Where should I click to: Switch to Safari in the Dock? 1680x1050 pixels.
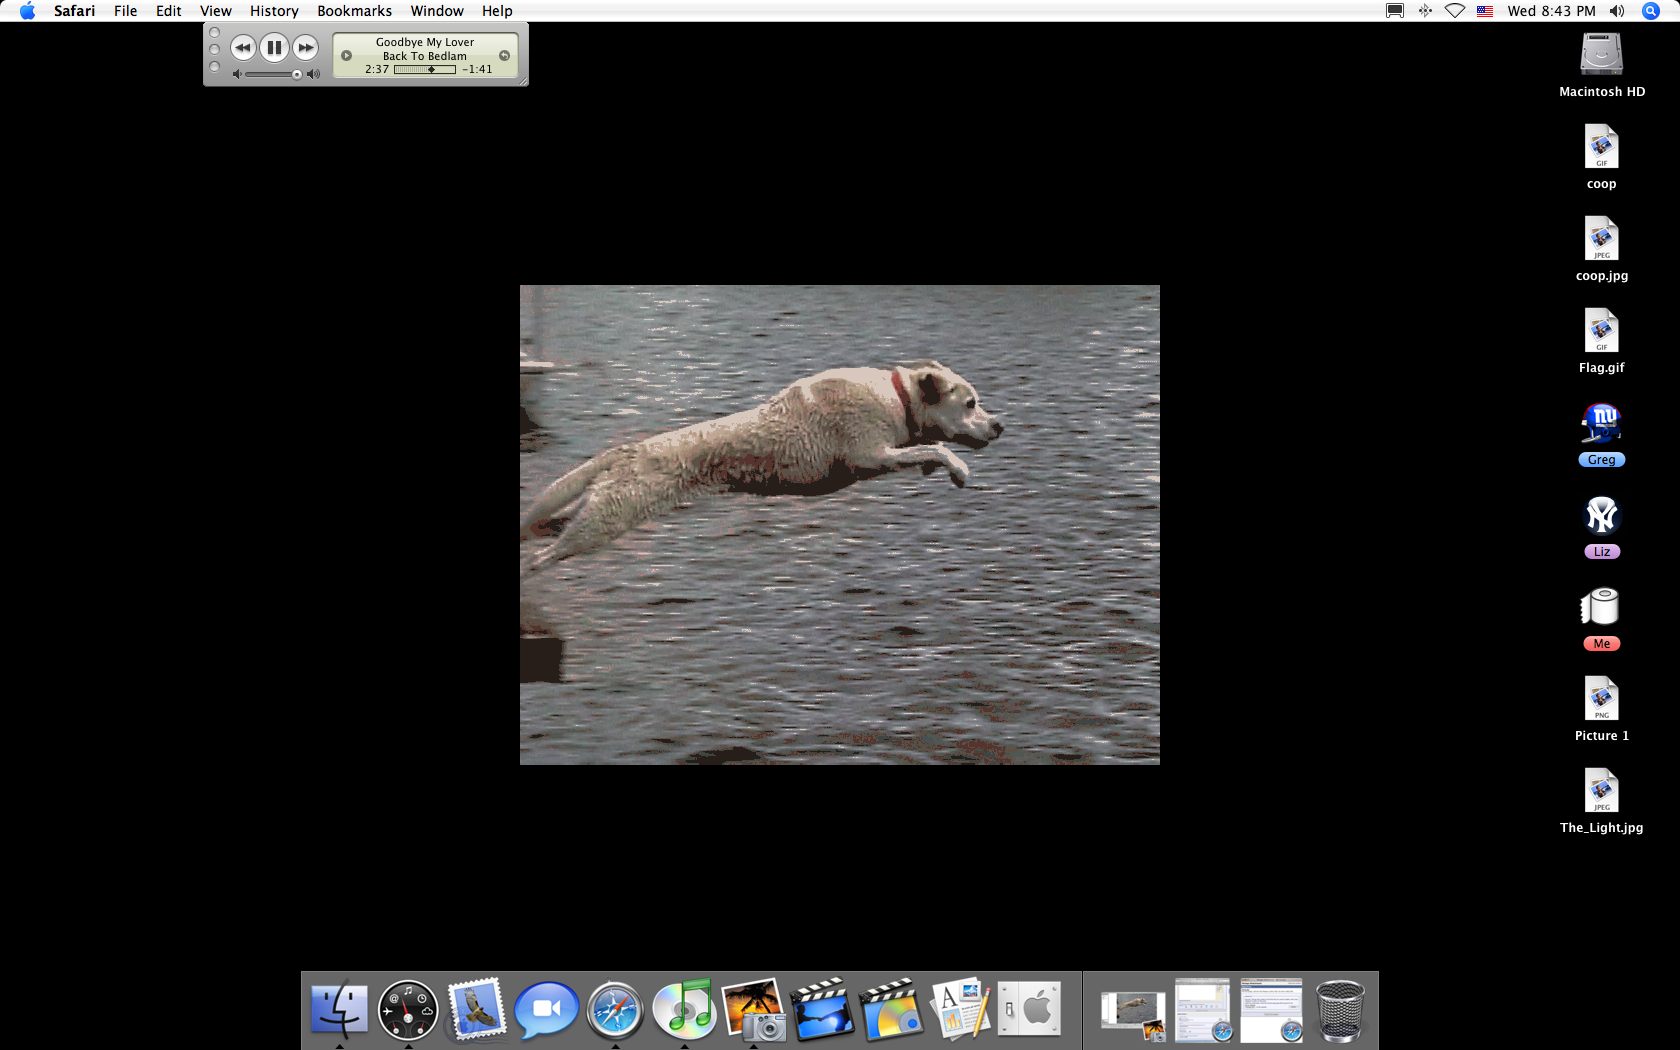point(615,1010)
